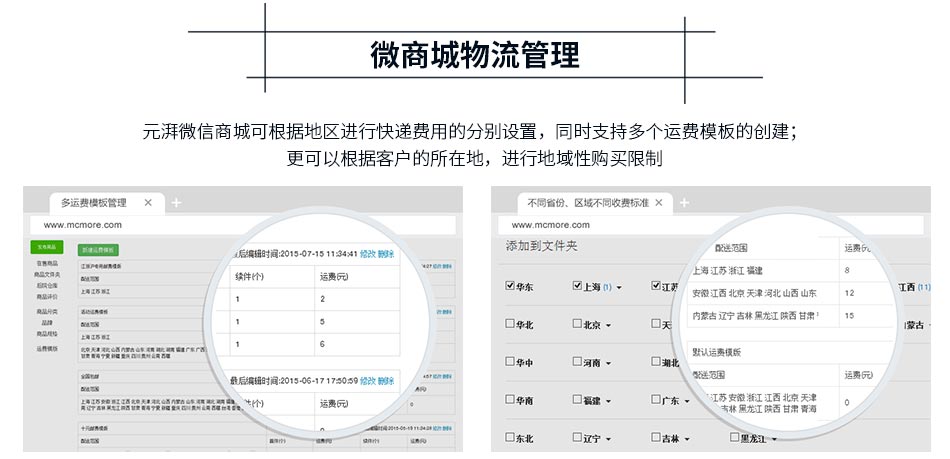
Task: Expand the 北京 city dropdown arrow
Action: (608, 326)
